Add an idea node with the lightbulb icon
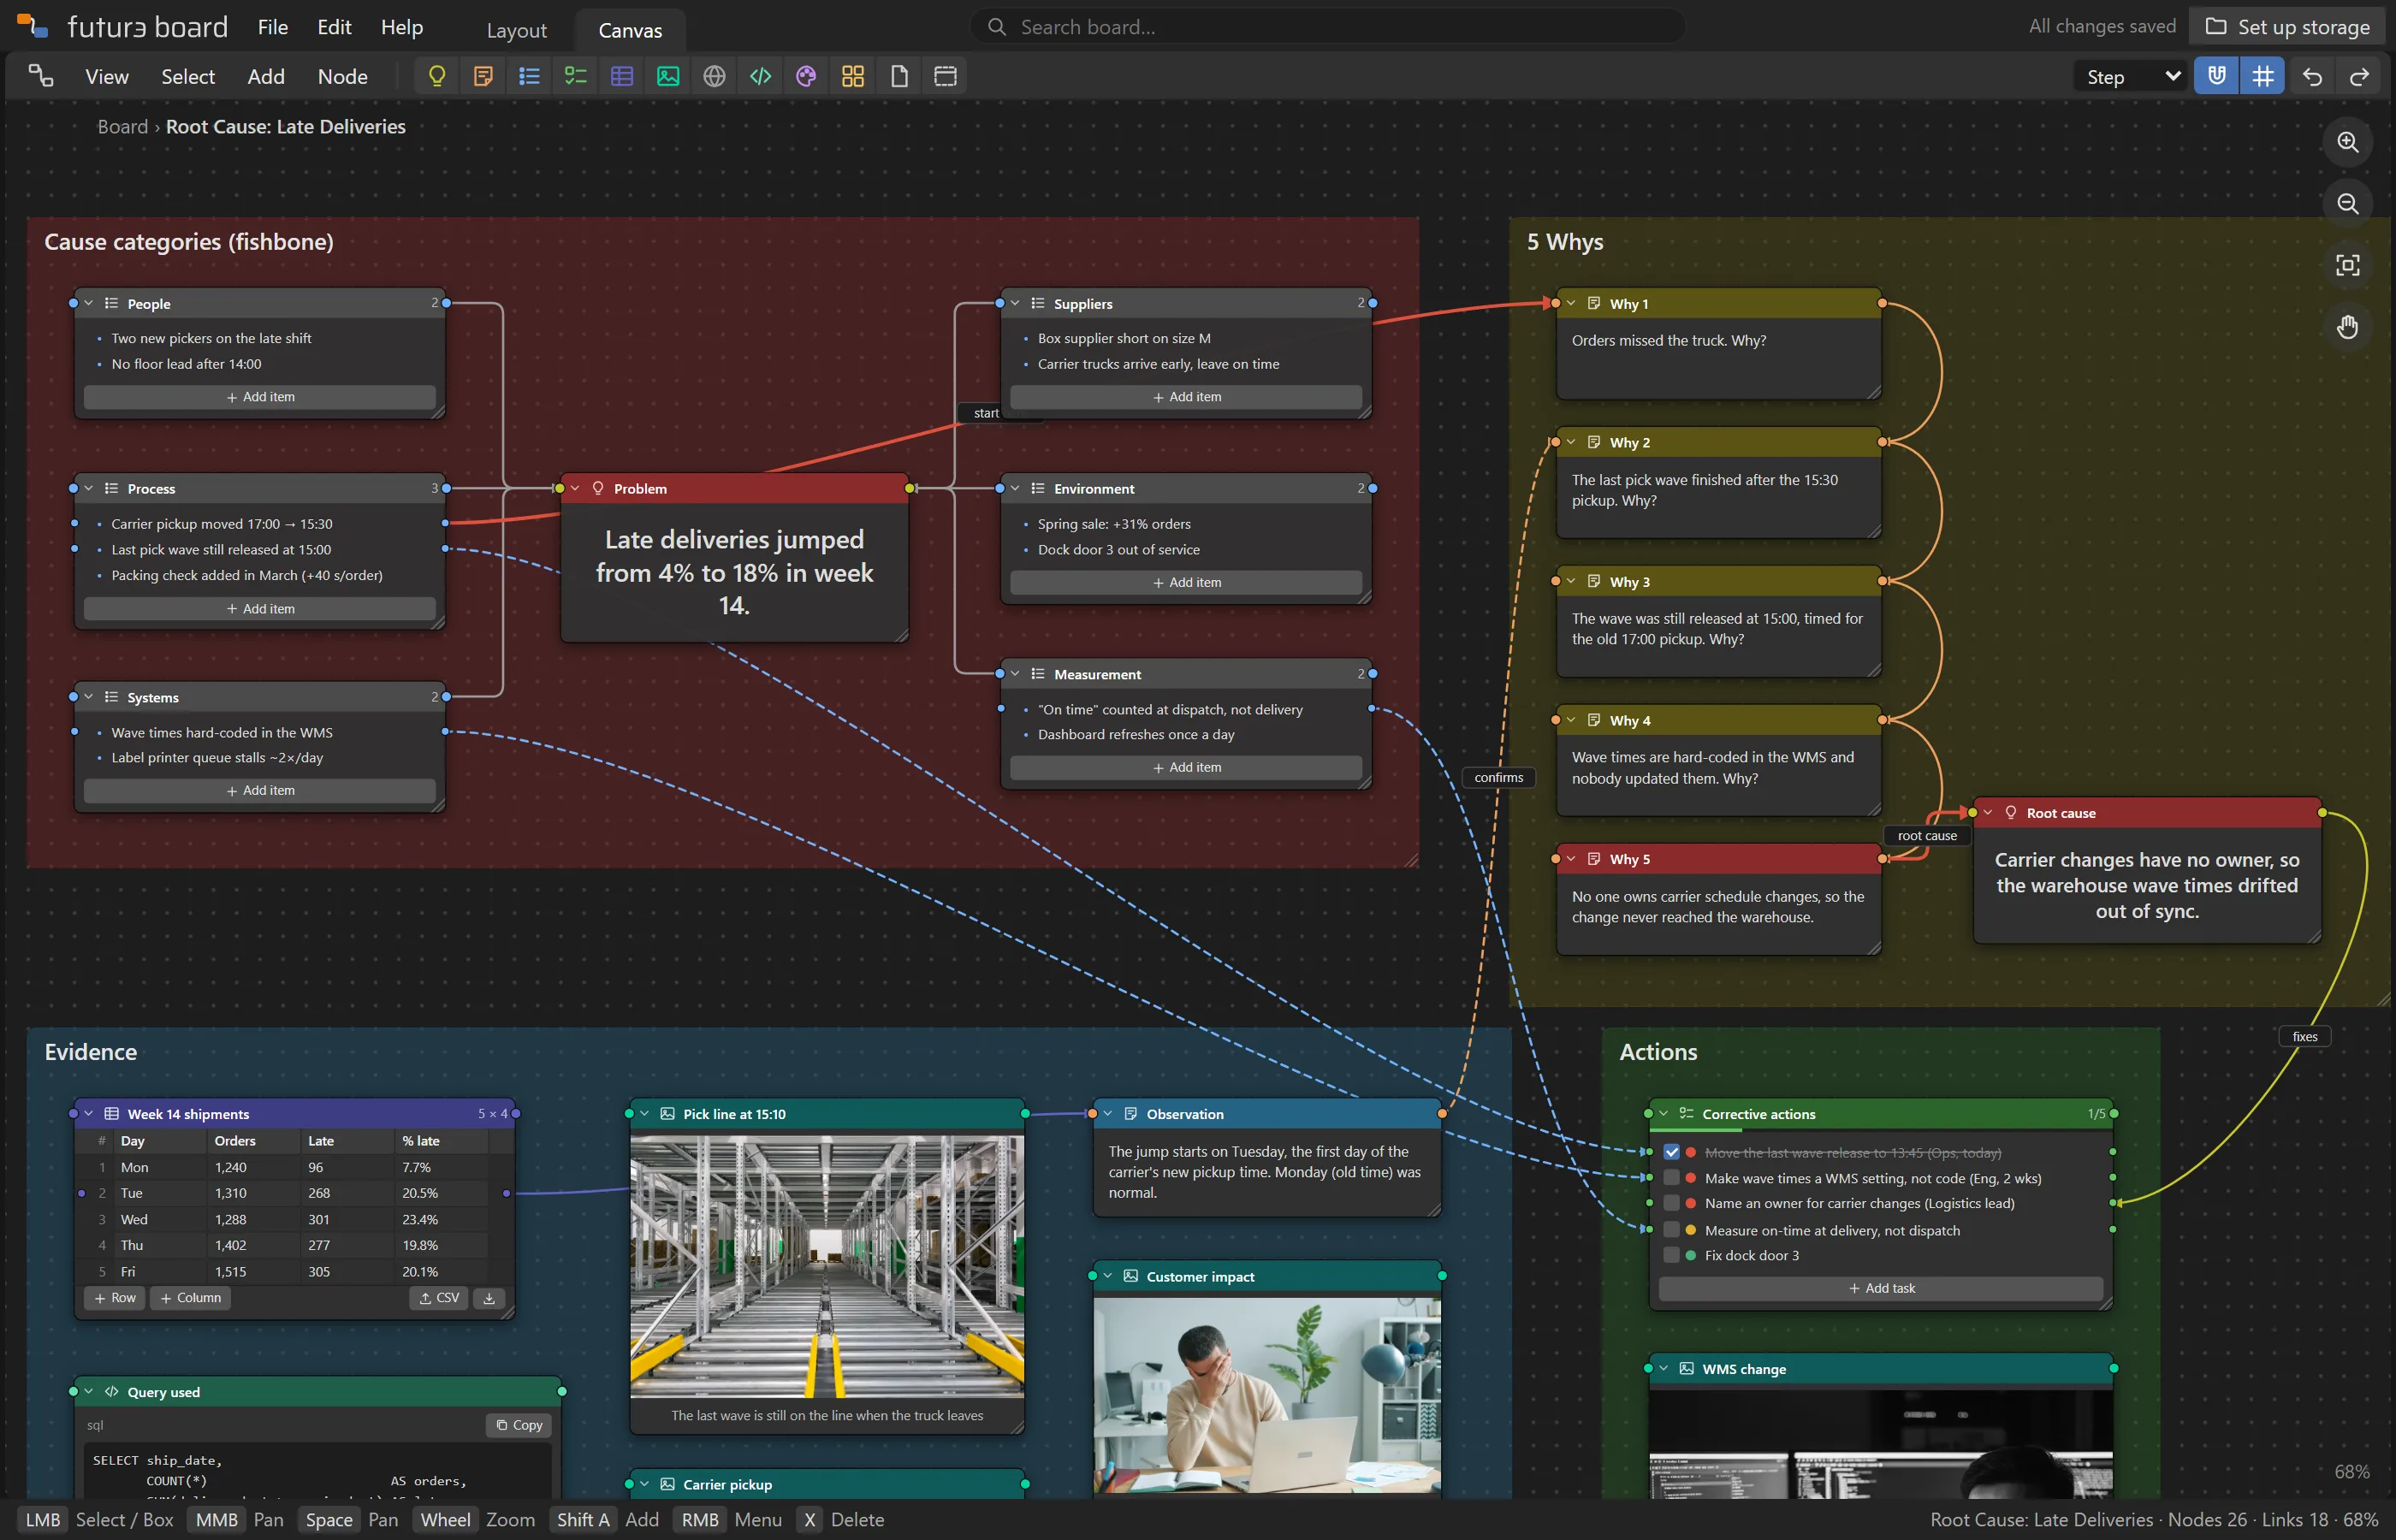Screen dimensions: 2396x1540 (x=437, y=76)
